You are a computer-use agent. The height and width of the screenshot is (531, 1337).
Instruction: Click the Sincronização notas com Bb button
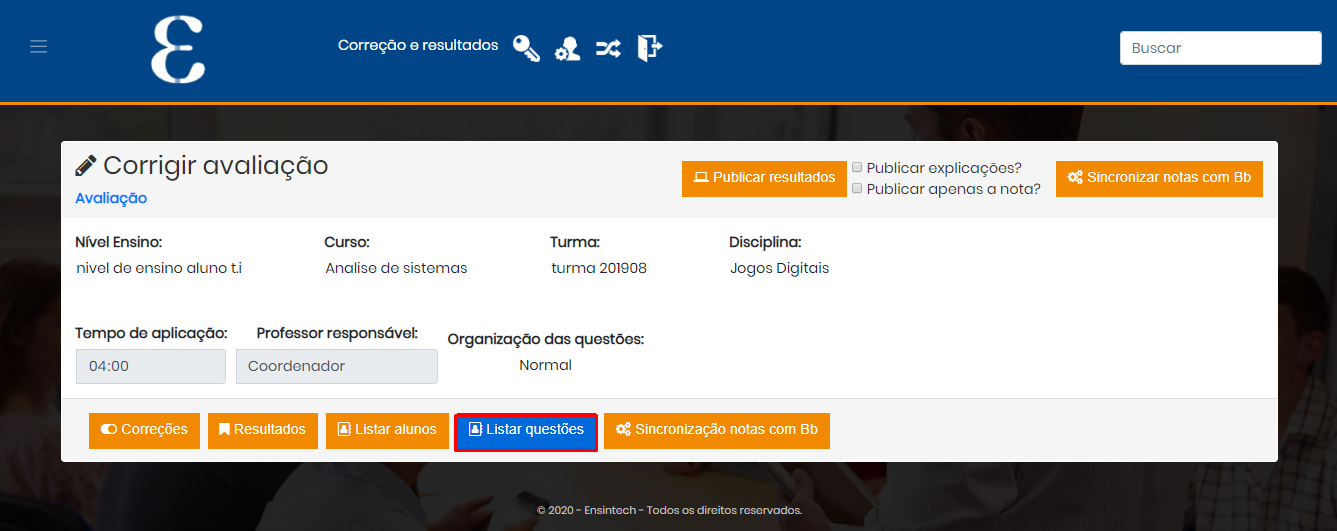(717, 430)
